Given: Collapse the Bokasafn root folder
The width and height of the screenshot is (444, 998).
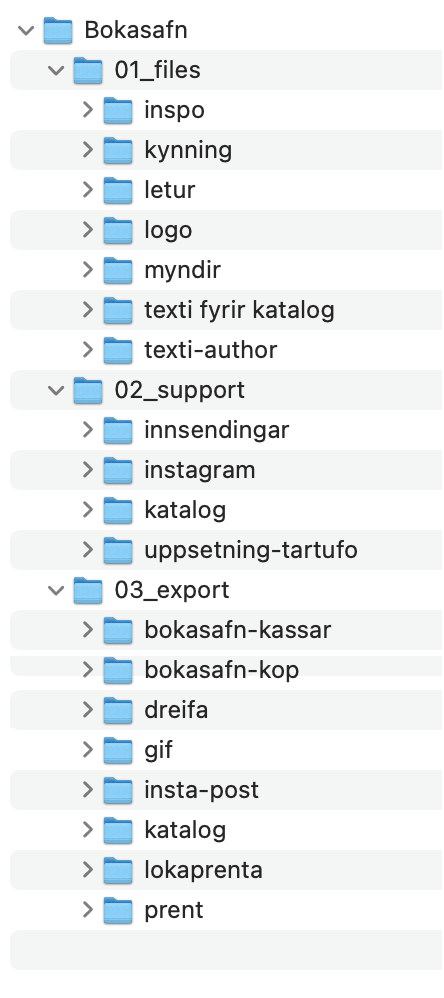Looking at the screenshot, I should 26,30.
